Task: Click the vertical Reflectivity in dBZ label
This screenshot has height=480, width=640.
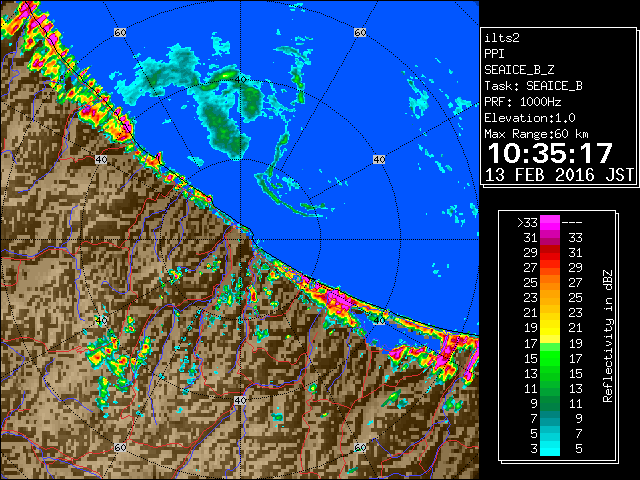Action: [608, 336]
